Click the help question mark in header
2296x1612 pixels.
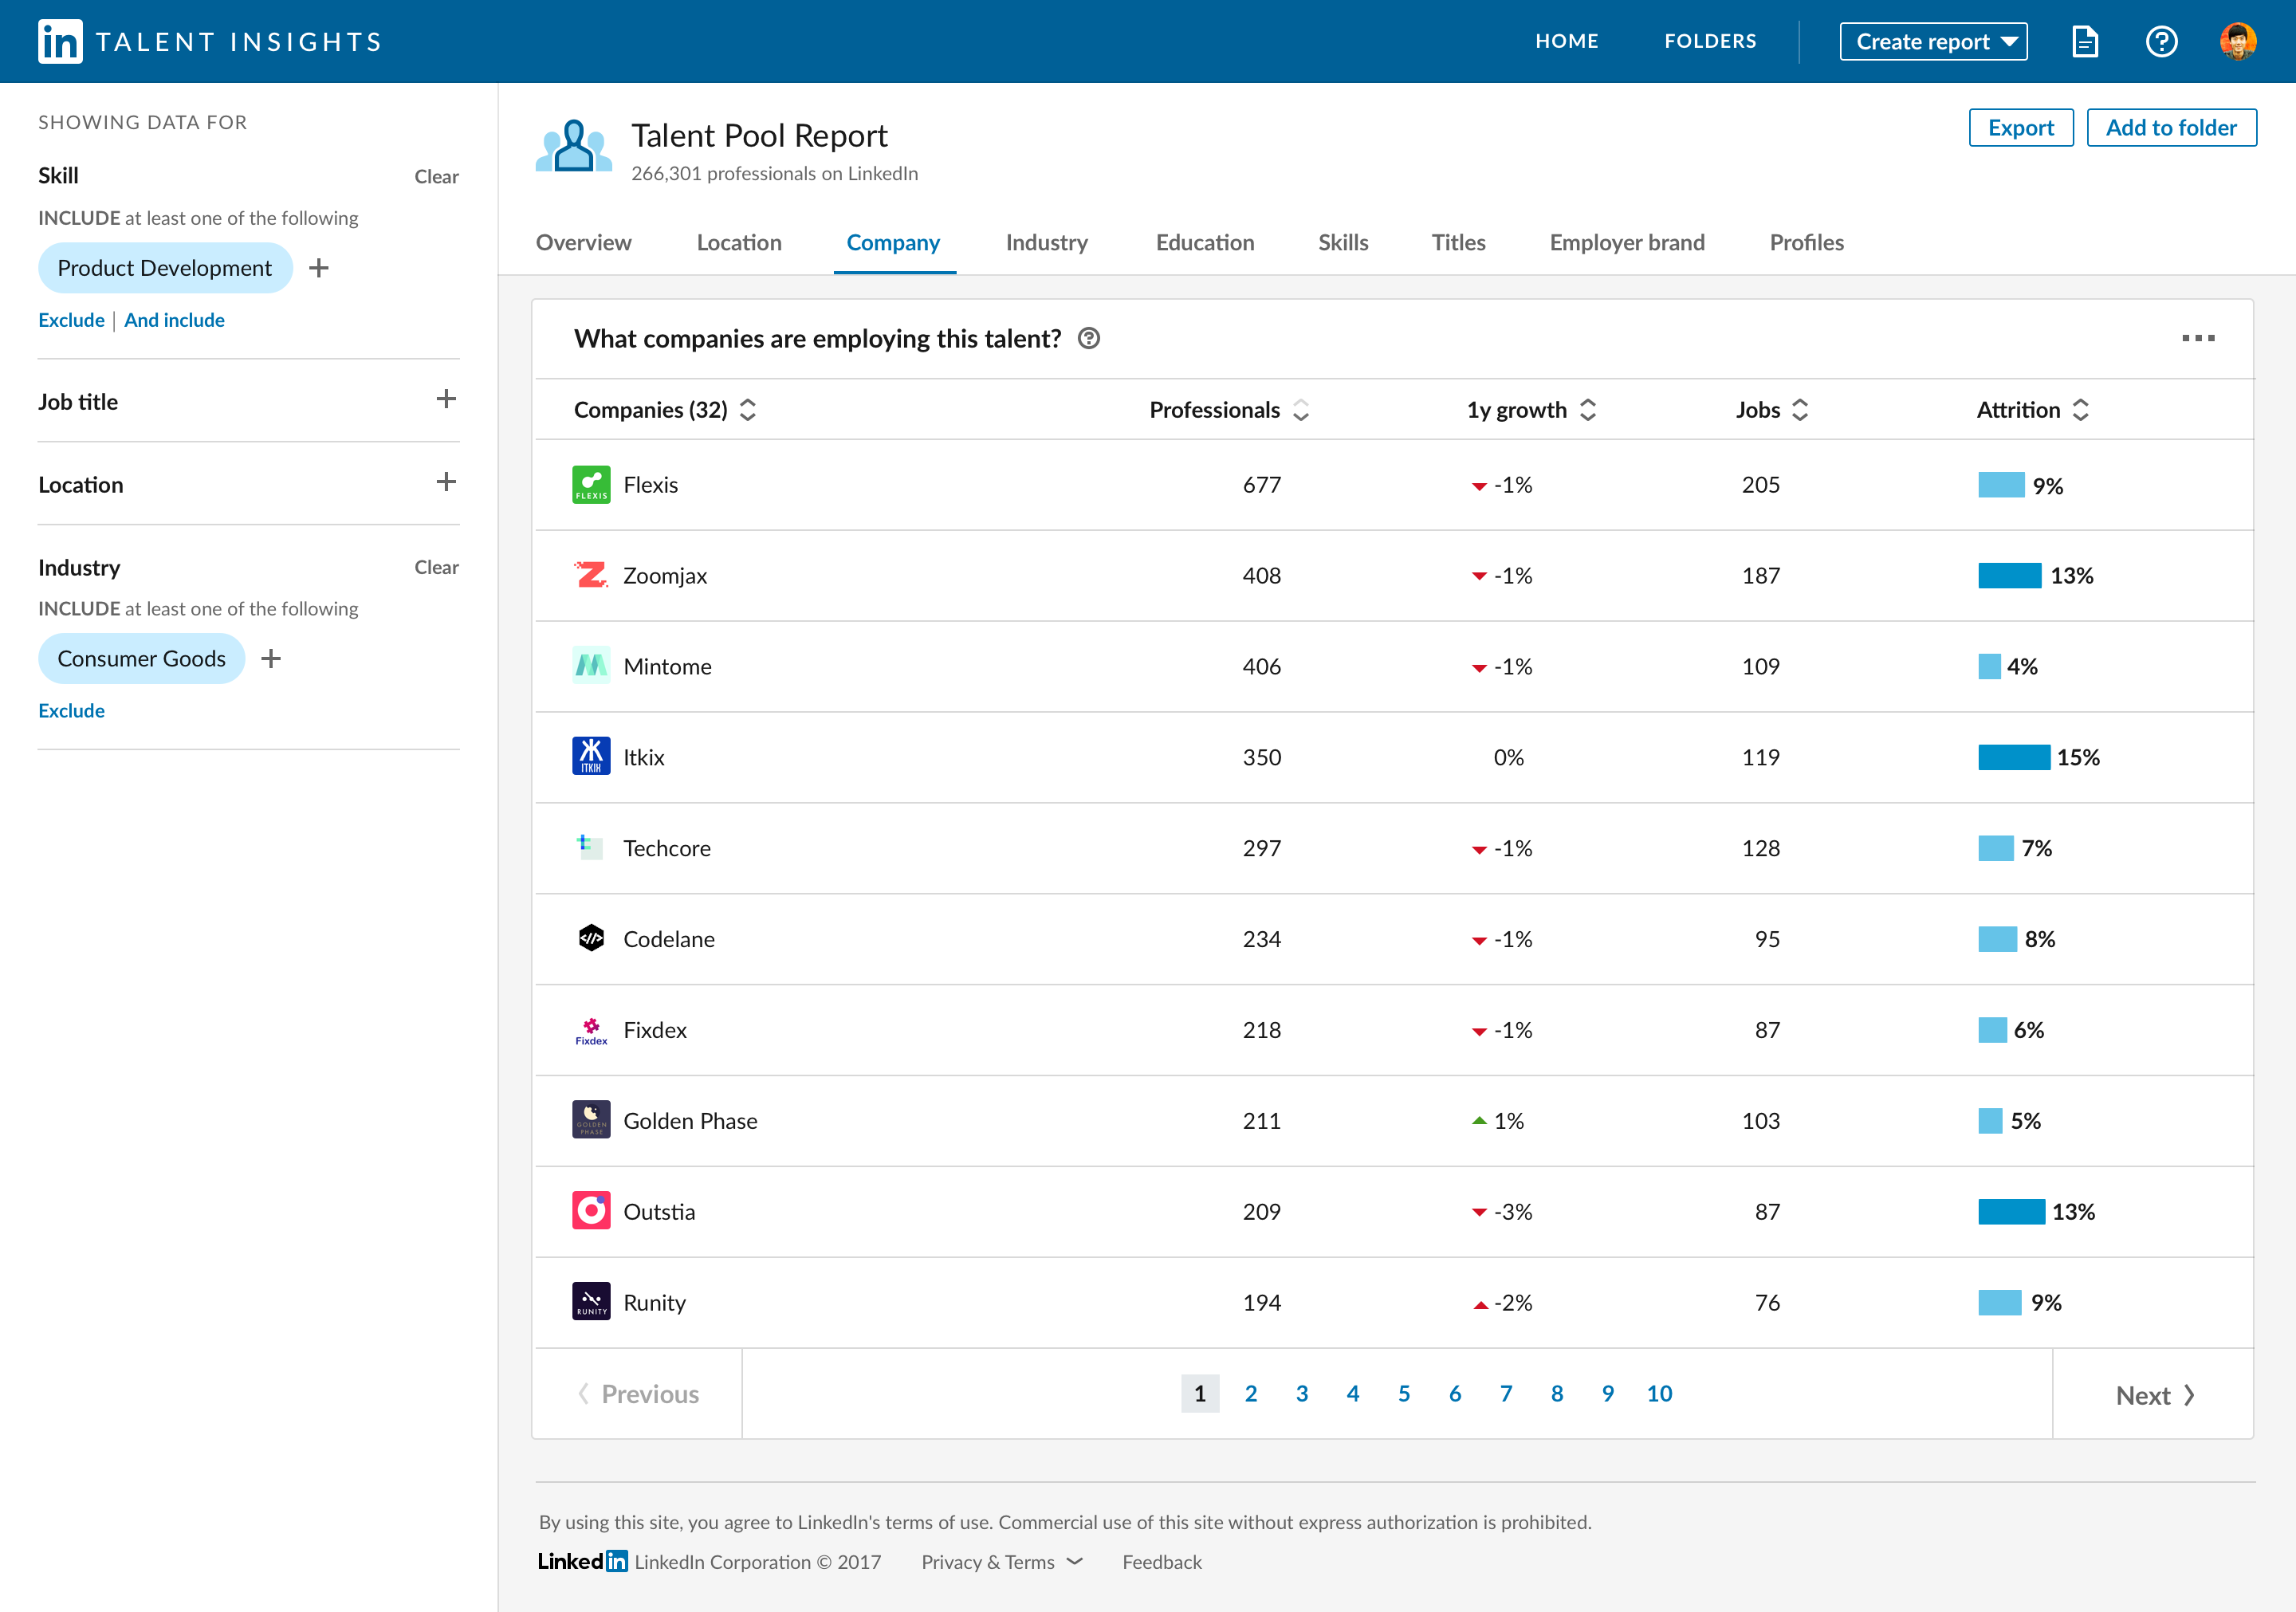(x=2161, y=41)
